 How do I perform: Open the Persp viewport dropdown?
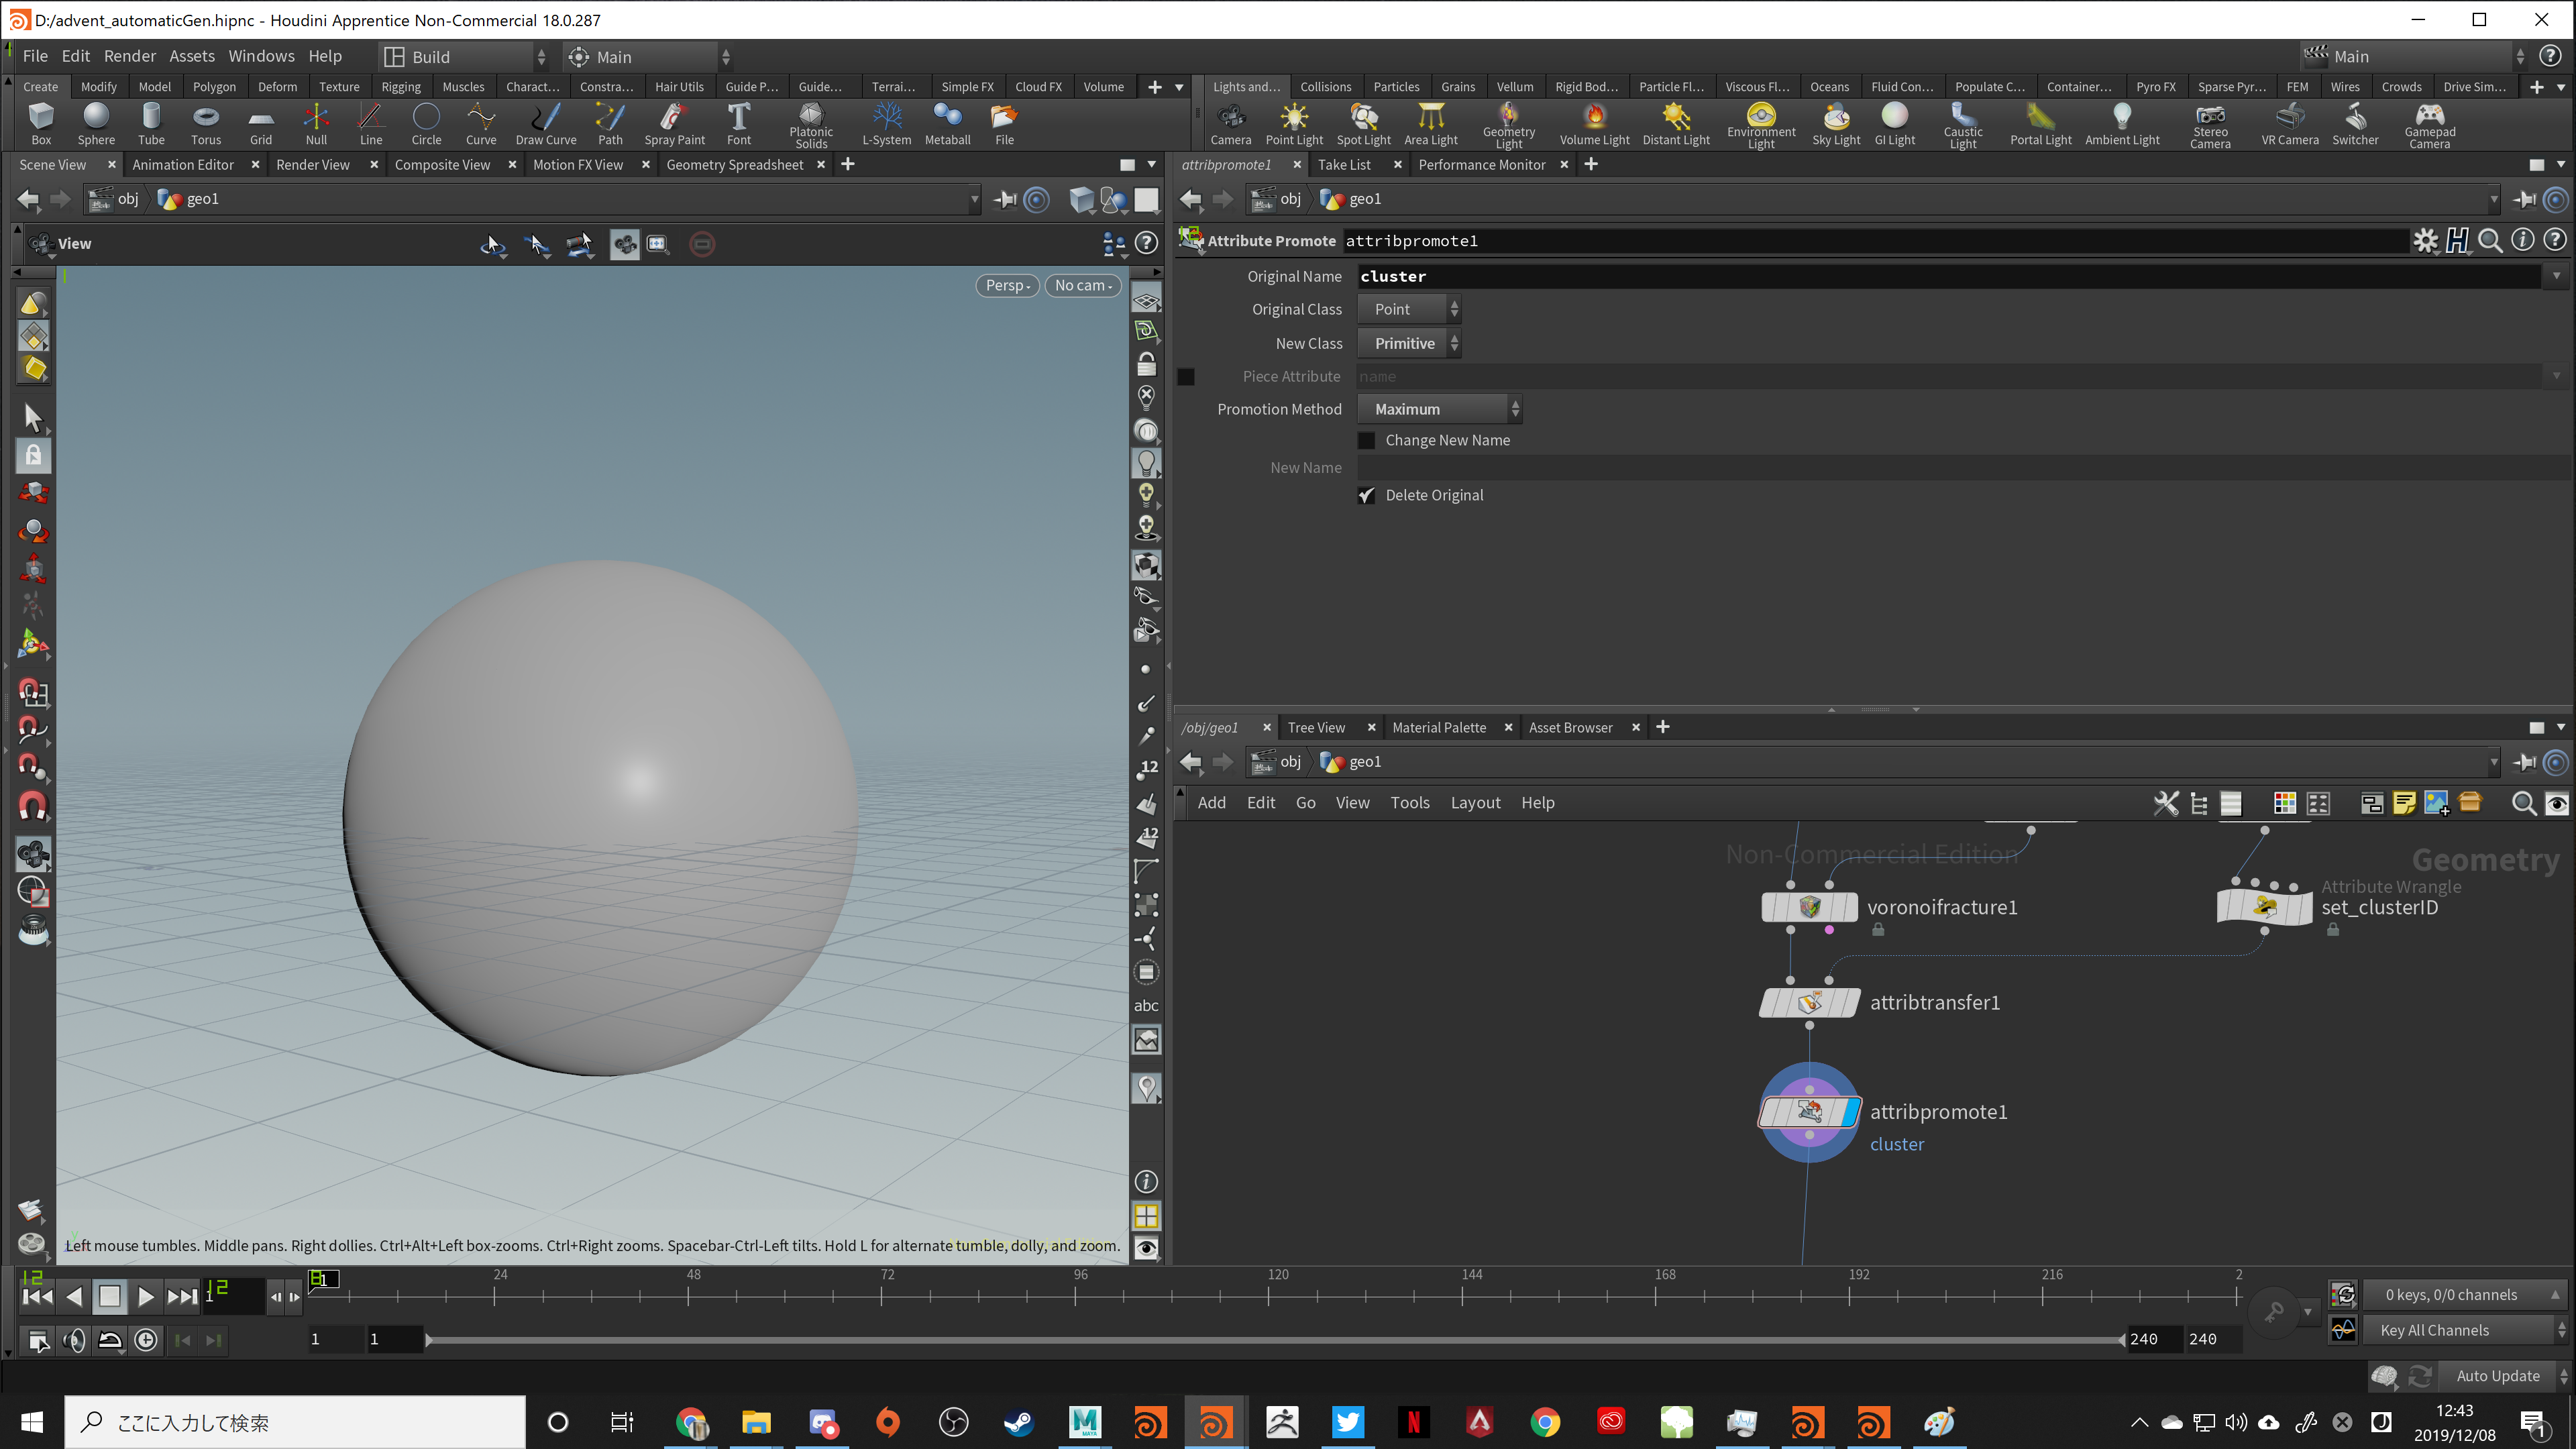pyautogui.click(x=1007, y=285)
